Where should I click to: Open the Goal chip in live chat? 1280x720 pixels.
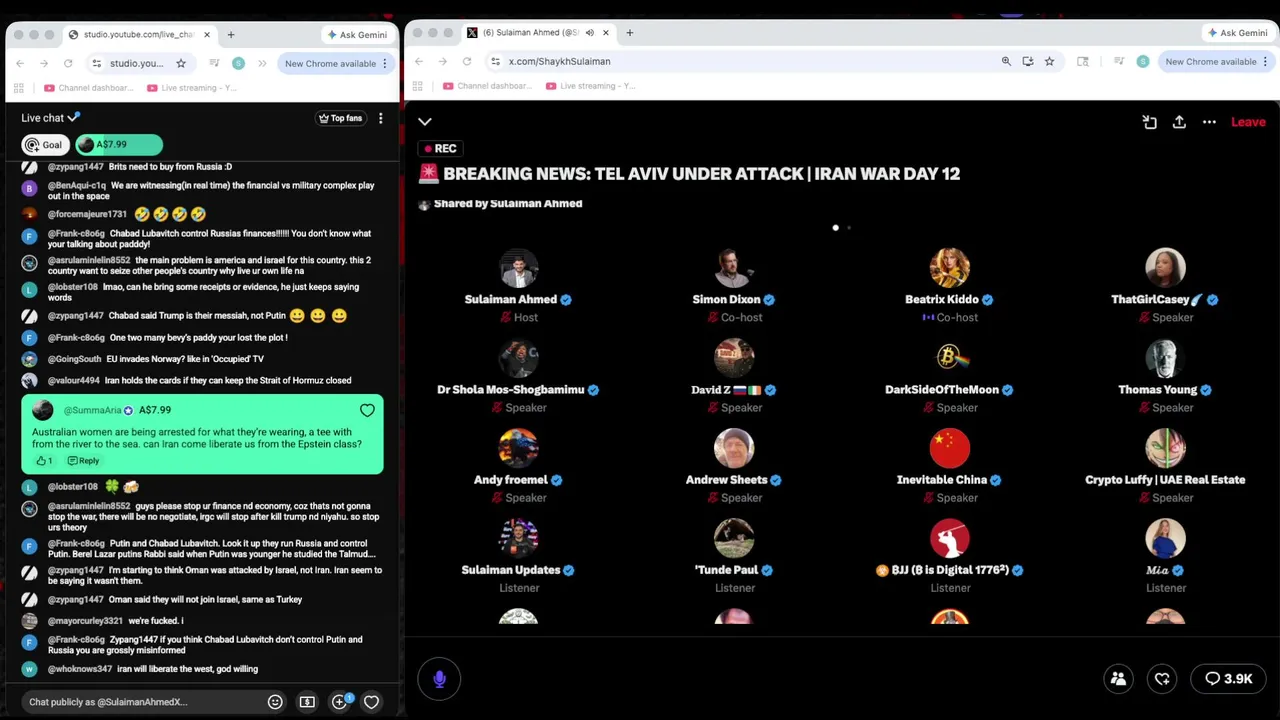(44, 145)
